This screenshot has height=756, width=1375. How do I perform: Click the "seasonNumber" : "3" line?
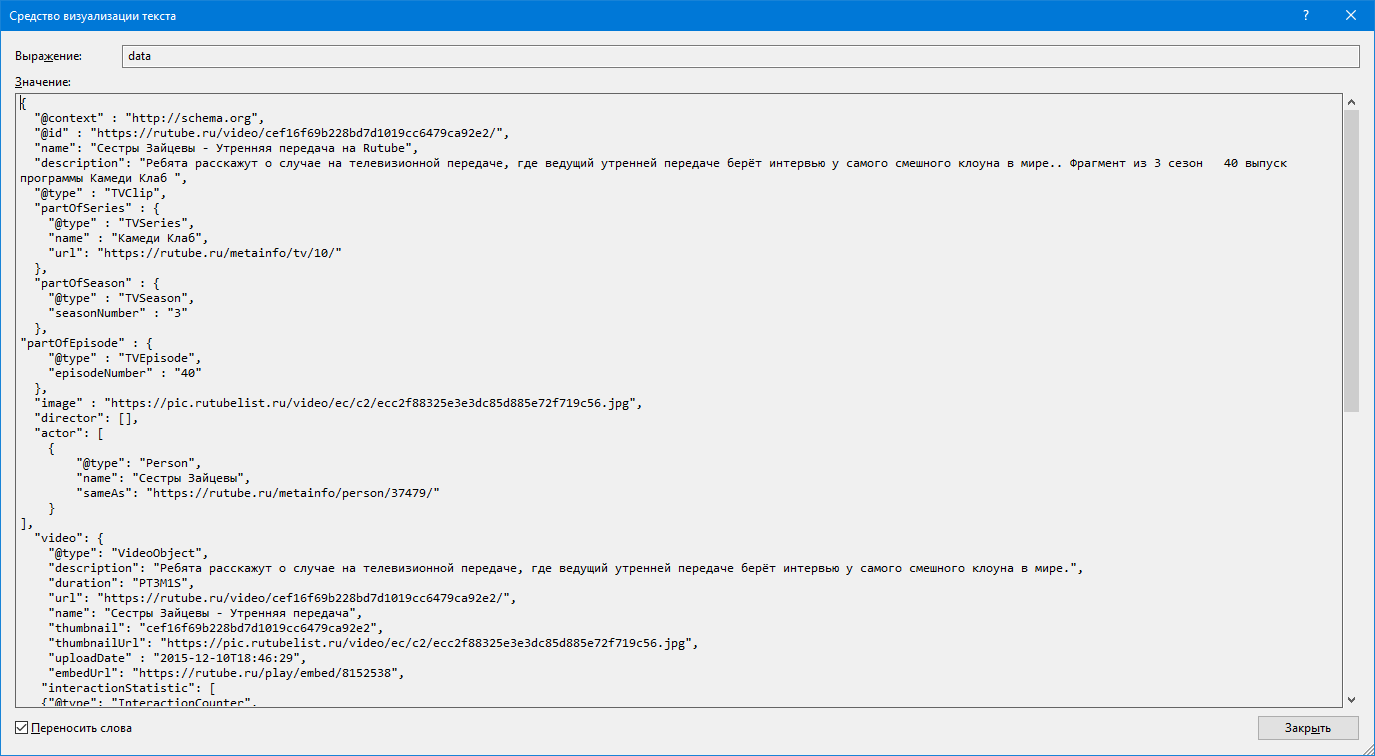118,312
